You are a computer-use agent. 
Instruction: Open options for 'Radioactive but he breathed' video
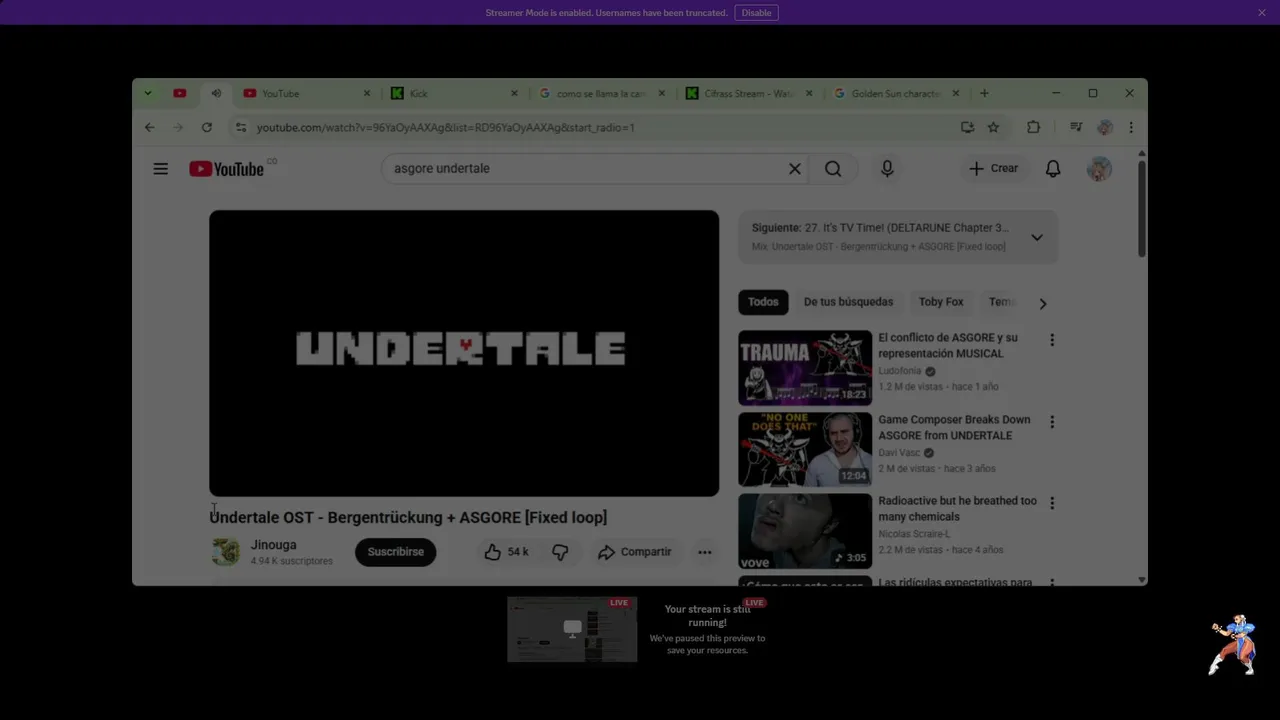(1051, 503)
